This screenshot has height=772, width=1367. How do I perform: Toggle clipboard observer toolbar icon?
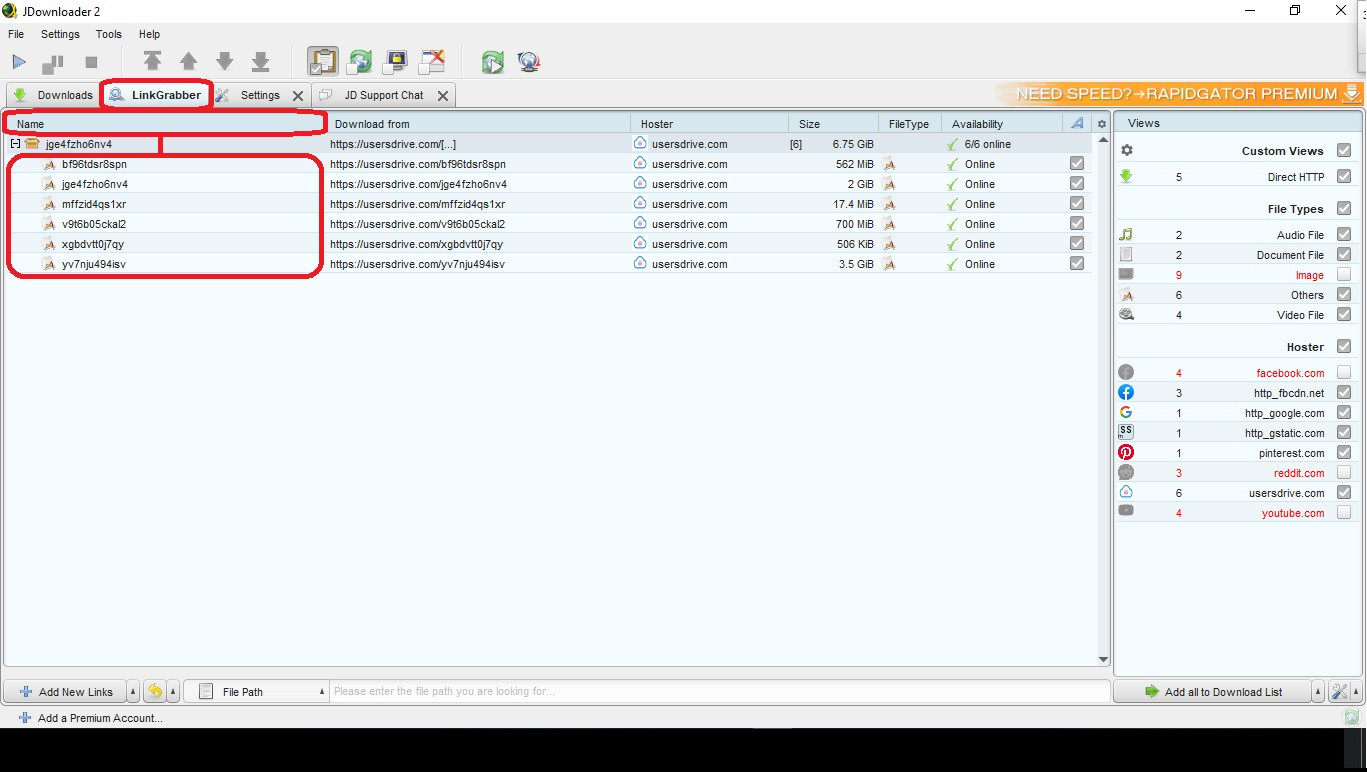click(322, 62)
